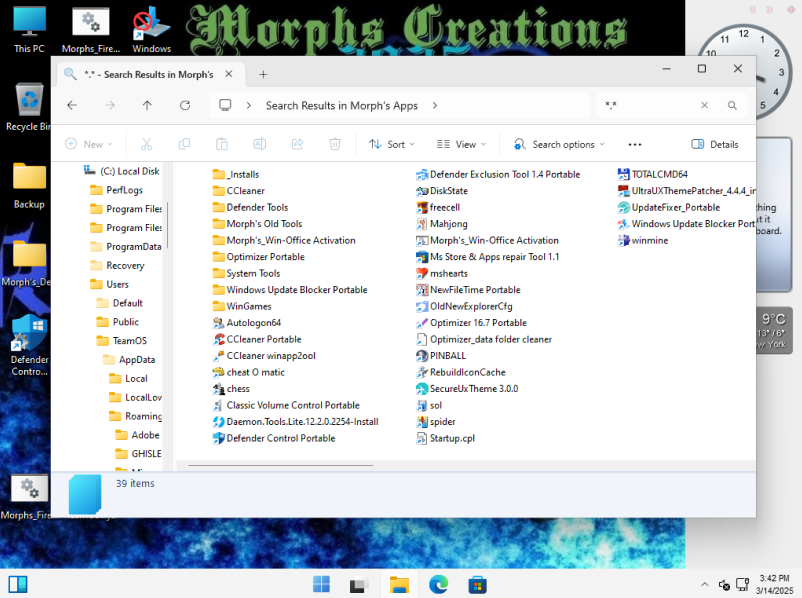
Task: Expand chevron after Search Results in Morph's Apps
Action: pos(435,105)
